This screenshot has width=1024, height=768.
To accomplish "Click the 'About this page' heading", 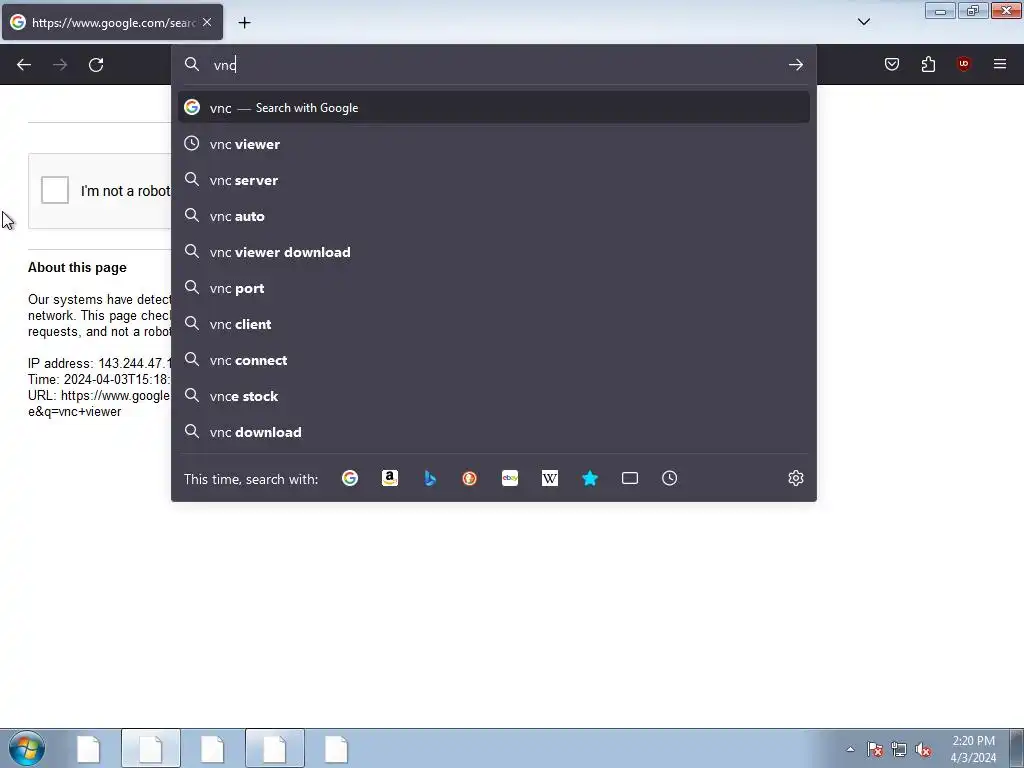I will point(77,267).
